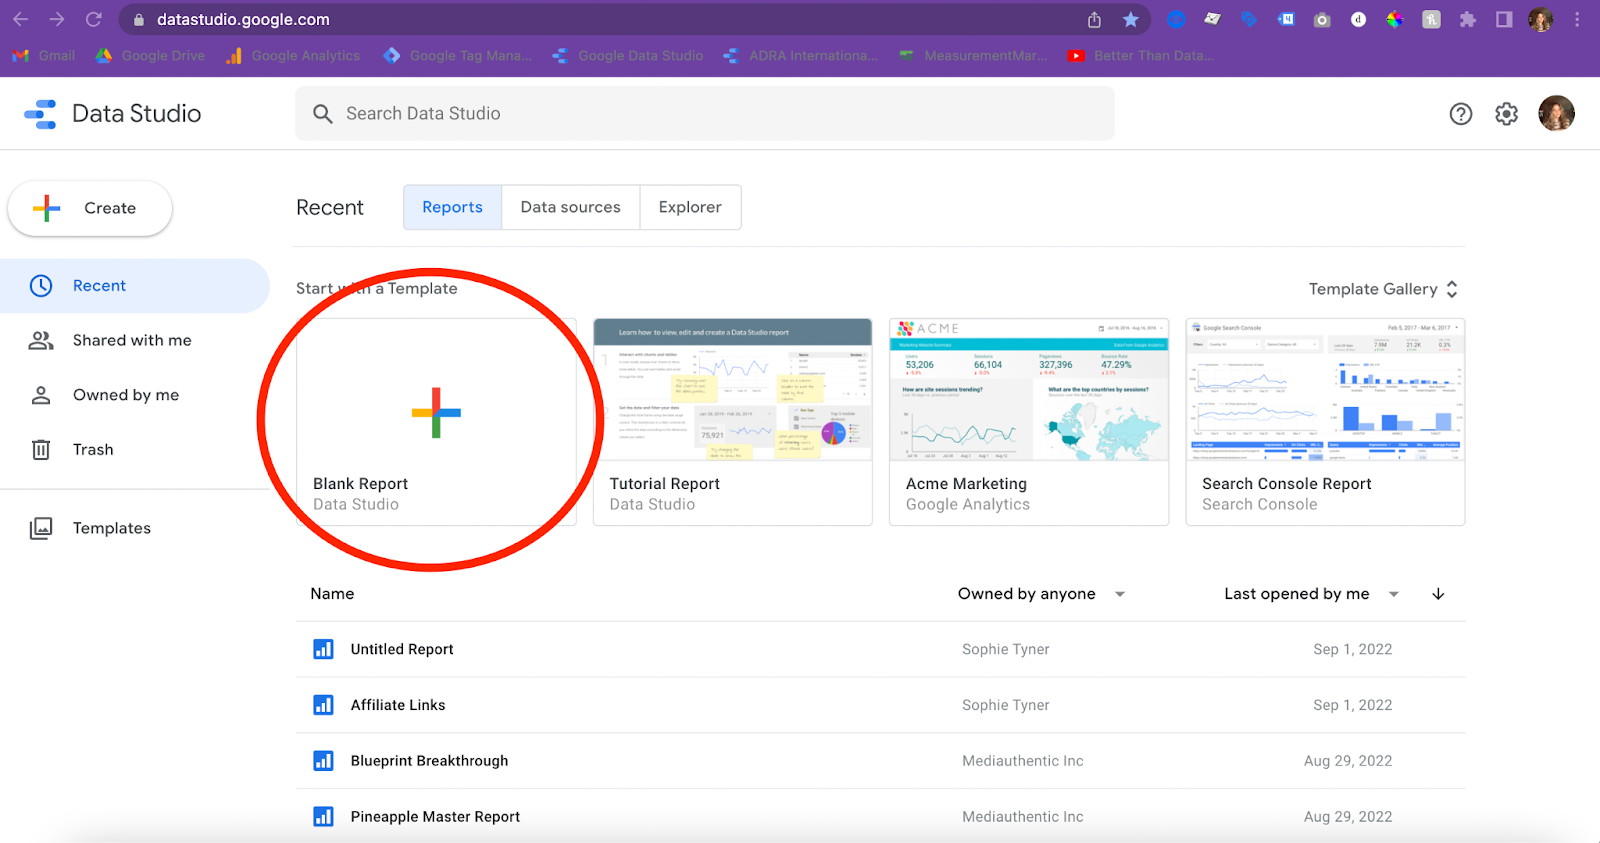Viewport: 1600px width, 843px height.
Task: Expand the Template Gallery
Action: click(1383, 289)
